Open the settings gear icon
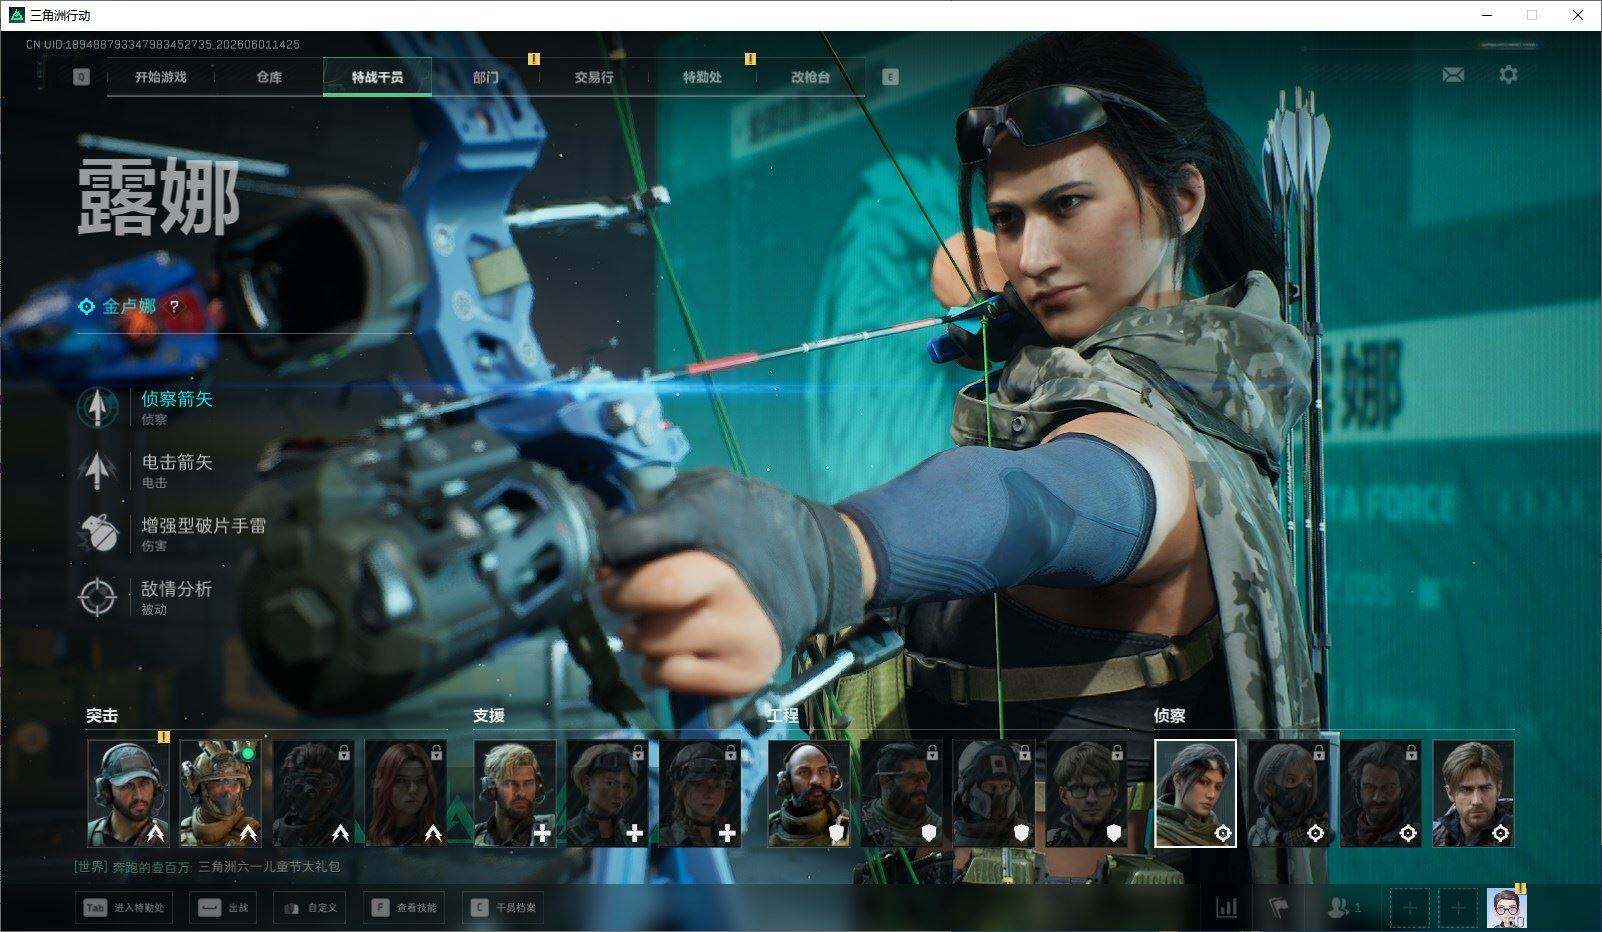The width and height of the screenshot is (1602, 932). [1508, 75]
